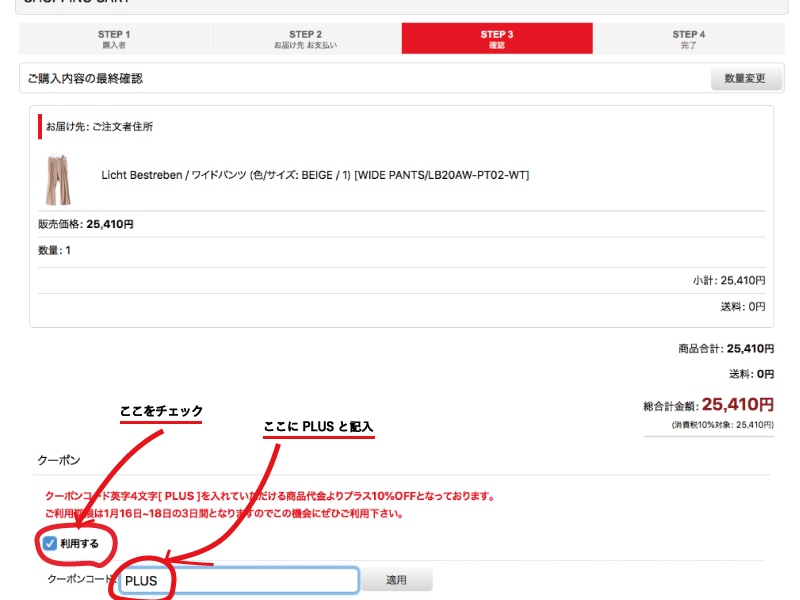Viewport: 800px width, 600px height.
Task: Click the 数量変更 quantity change button
Action: click(x=745, y=79)
